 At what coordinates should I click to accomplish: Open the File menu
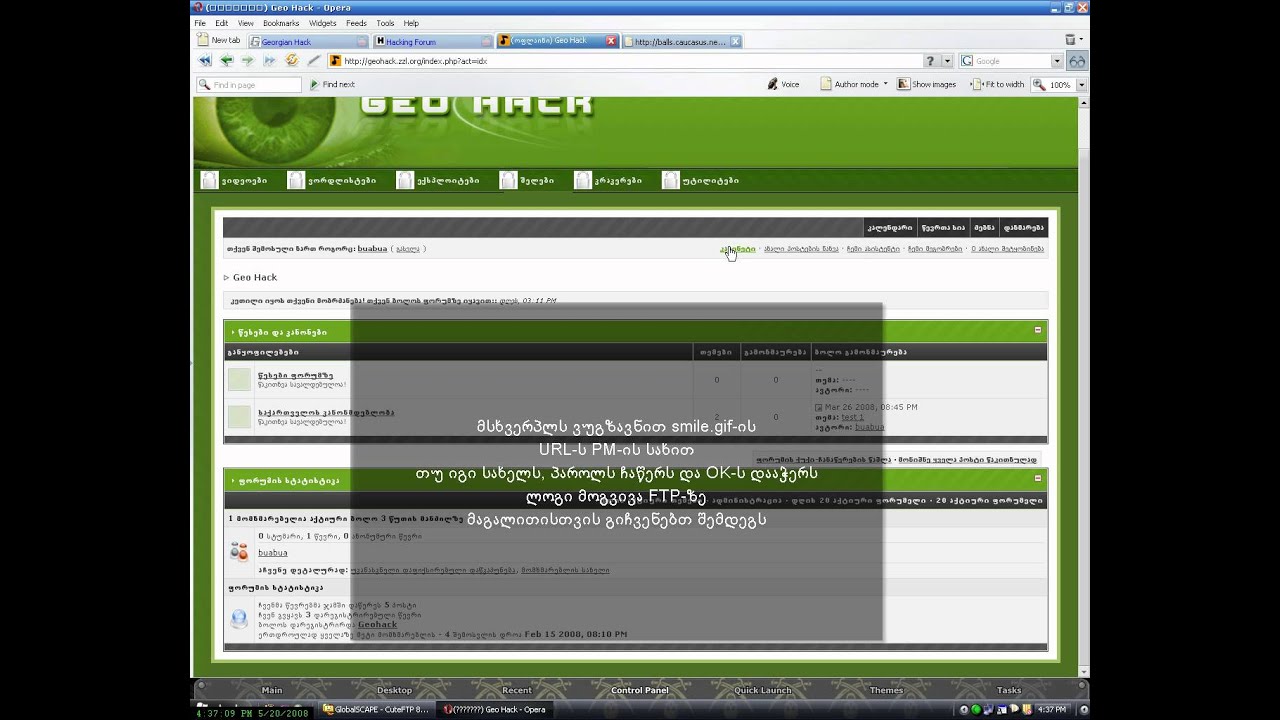200,23
